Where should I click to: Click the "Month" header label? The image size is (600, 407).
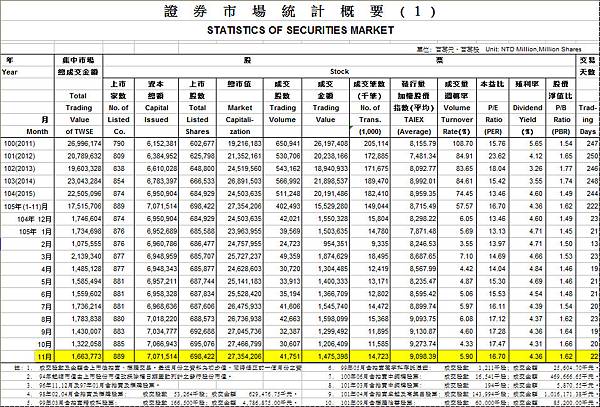(37, 131)
